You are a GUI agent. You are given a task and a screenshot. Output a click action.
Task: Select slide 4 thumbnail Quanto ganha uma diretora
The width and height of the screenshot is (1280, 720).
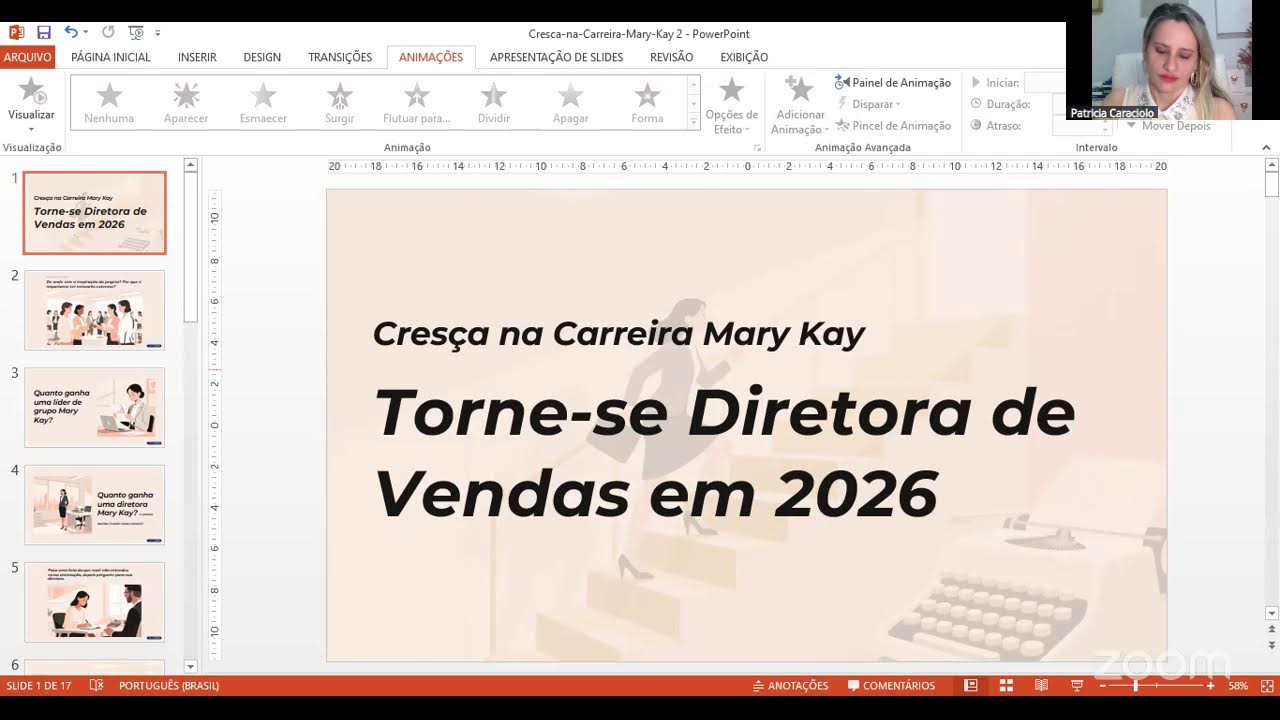[x=95, y=505]
